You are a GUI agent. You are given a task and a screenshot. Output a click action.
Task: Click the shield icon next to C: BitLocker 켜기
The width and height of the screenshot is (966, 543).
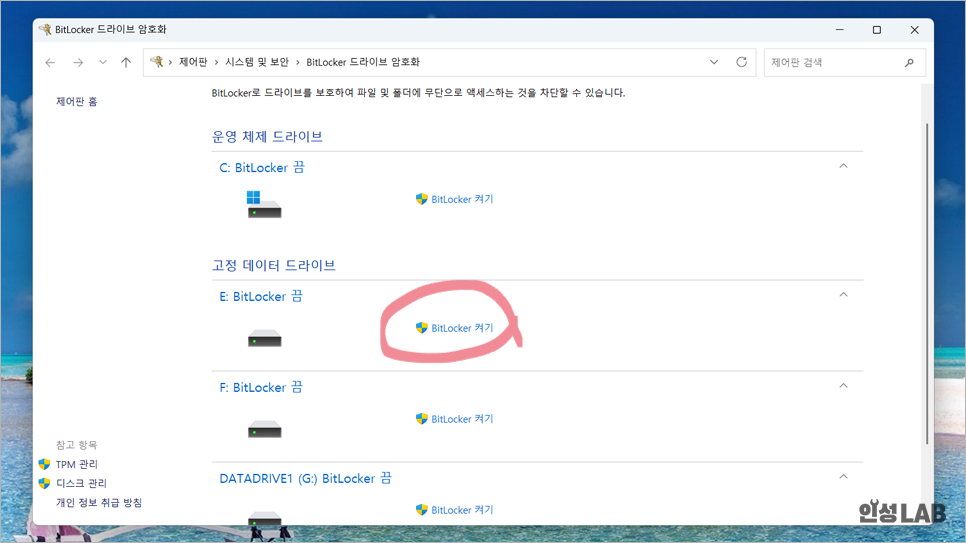421,199
